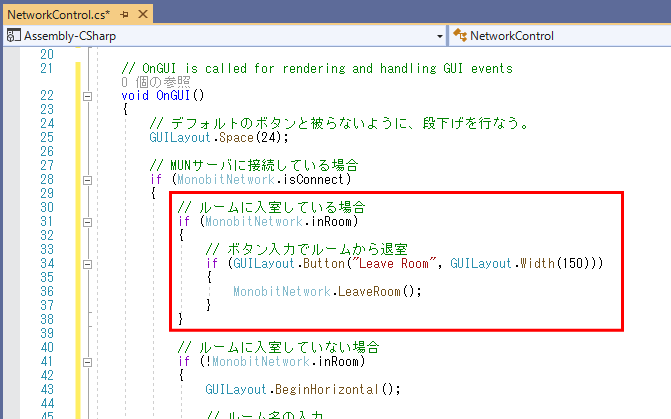Close the NetworkControl.cs tab
This screenshot has height=419, width=671.
(143, 14)
